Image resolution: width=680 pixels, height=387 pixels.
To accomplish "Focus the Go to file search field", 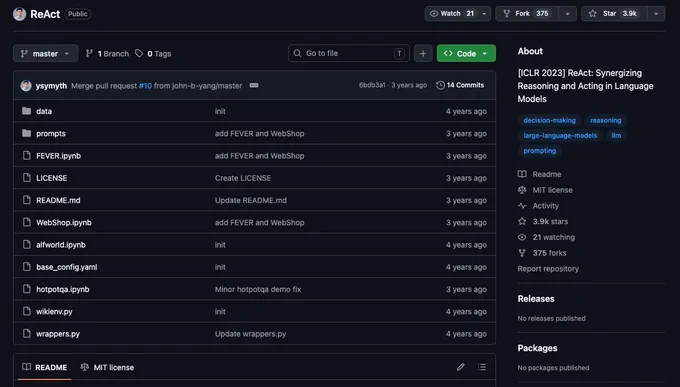I will click(x=349, y=53).
